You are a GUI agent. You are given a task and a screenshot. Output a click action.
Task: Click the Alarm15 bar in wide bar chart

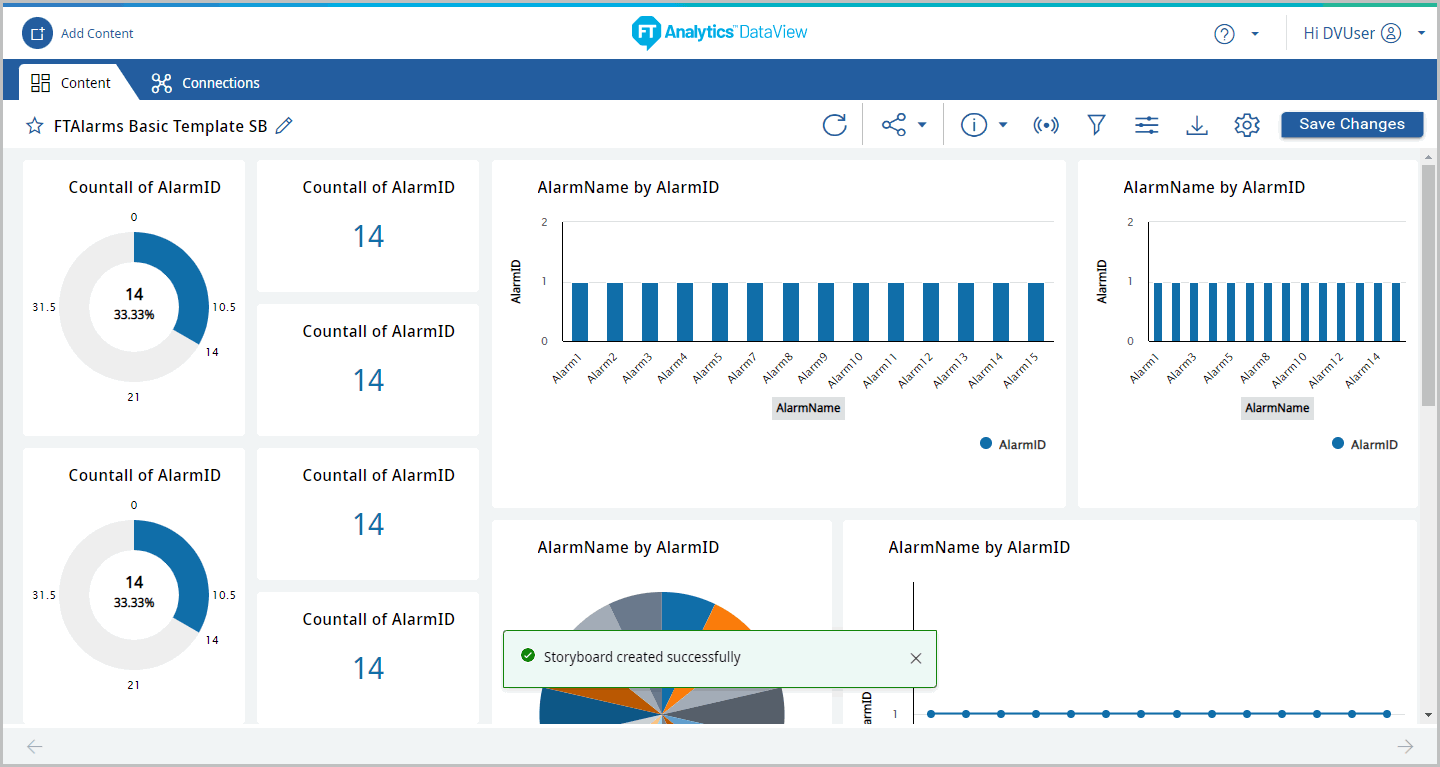click(1036, 312)
